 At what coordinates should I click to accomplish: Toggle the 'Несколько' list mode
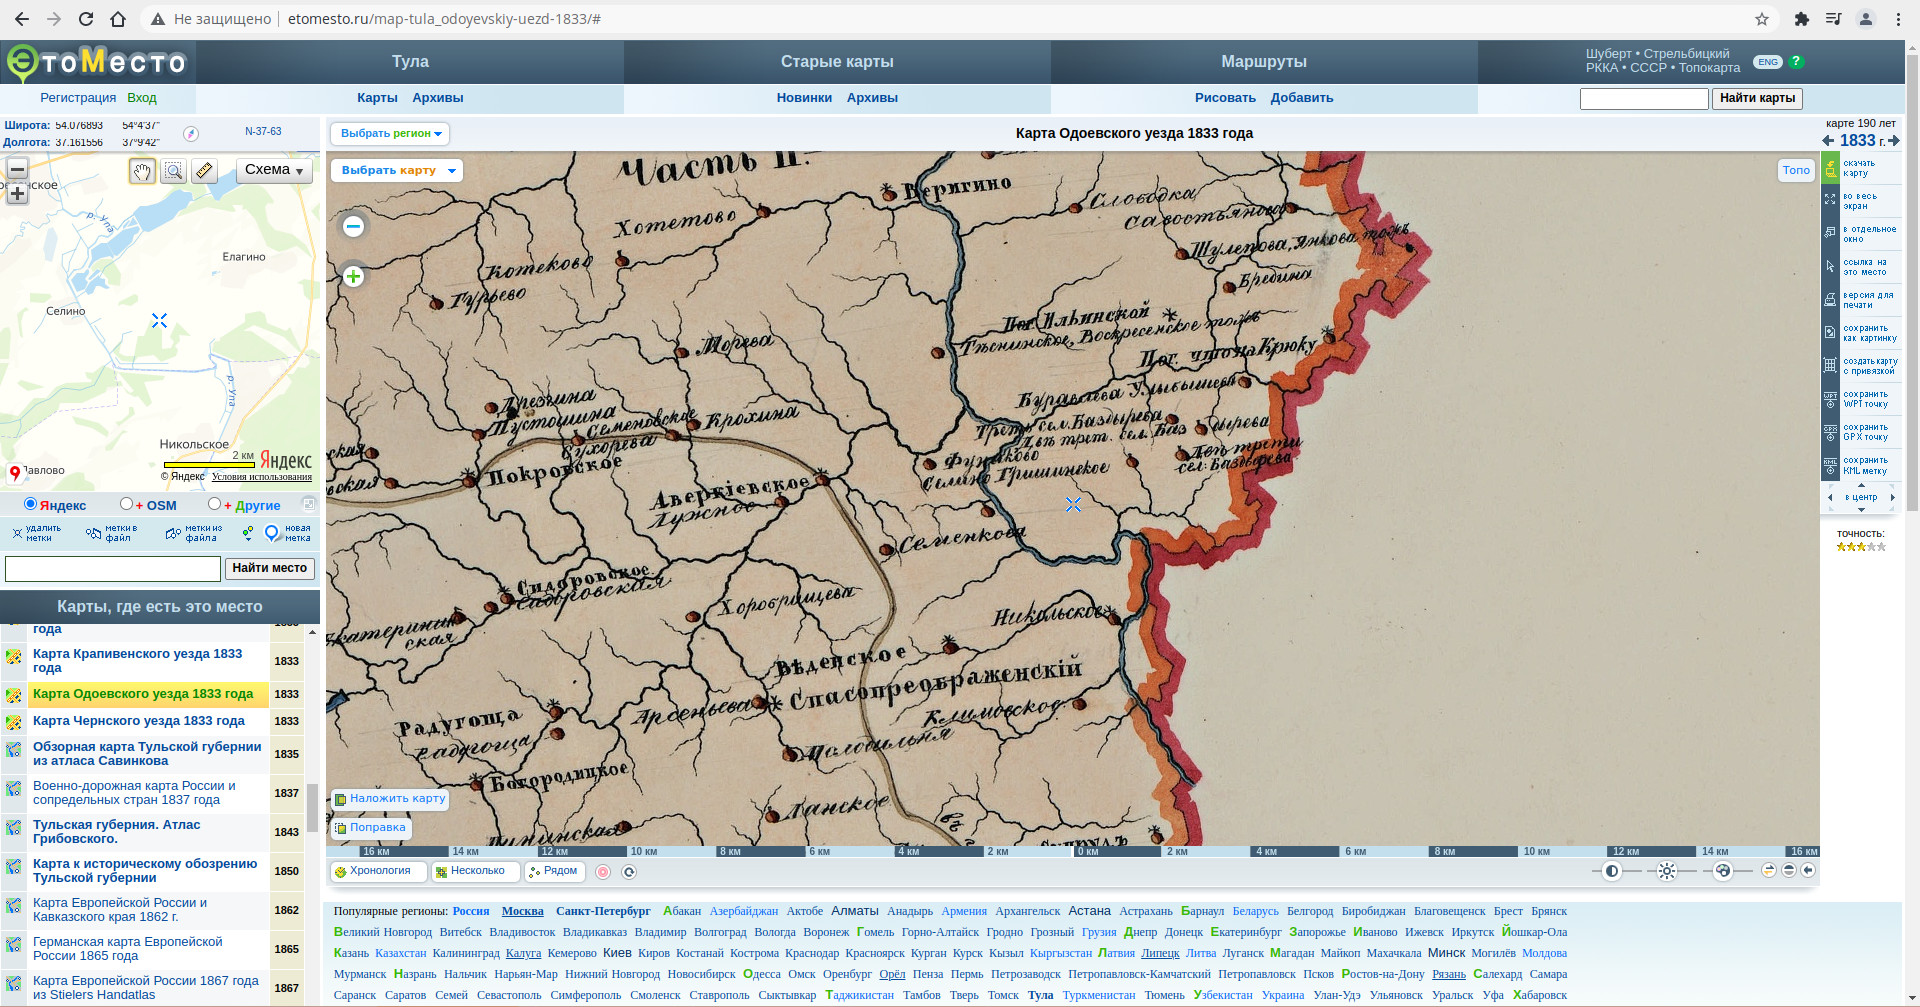tap(476, 871)
